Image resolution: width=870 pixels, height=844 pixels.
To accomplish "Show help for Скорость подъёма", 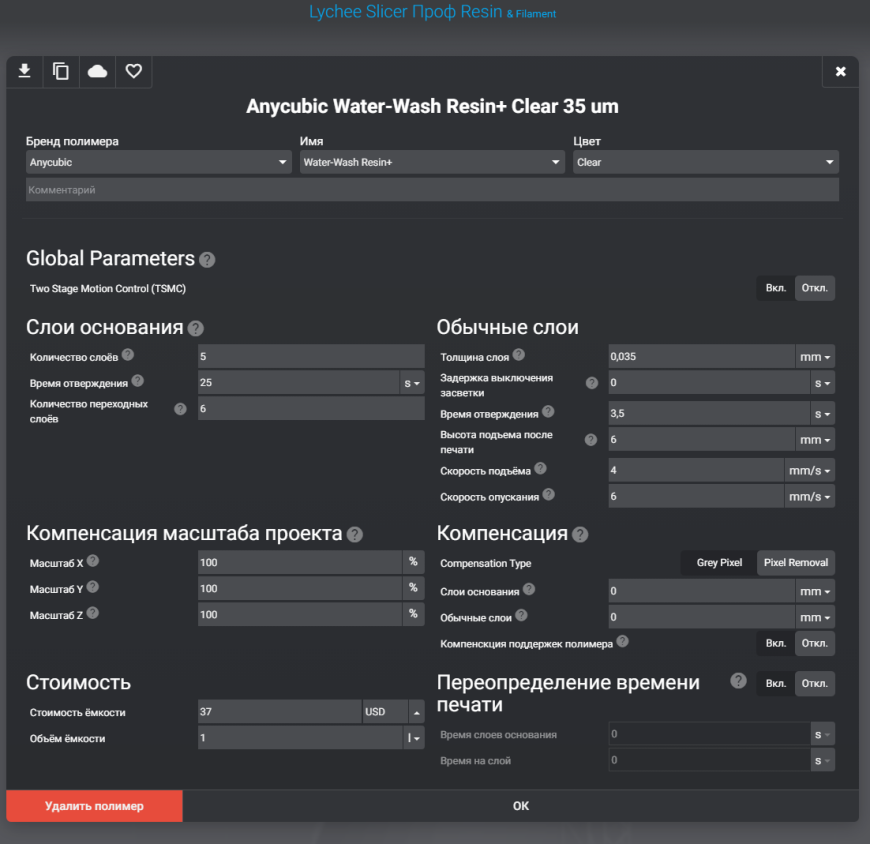I will pyautogui.click(x=540, y=468).
